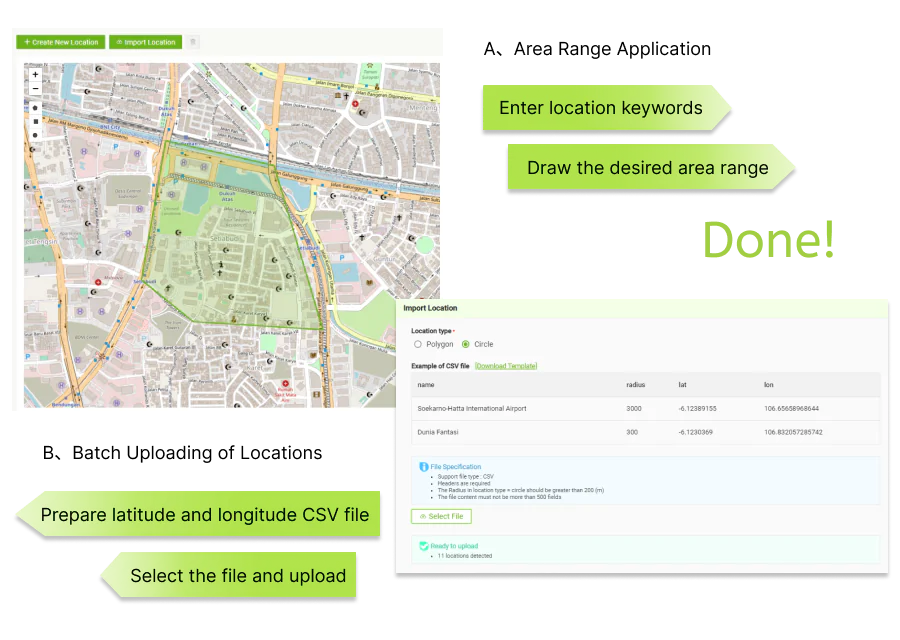Click the "Import Location" dialog title
This screenshot has height=640, width=900.
point(430,308)
